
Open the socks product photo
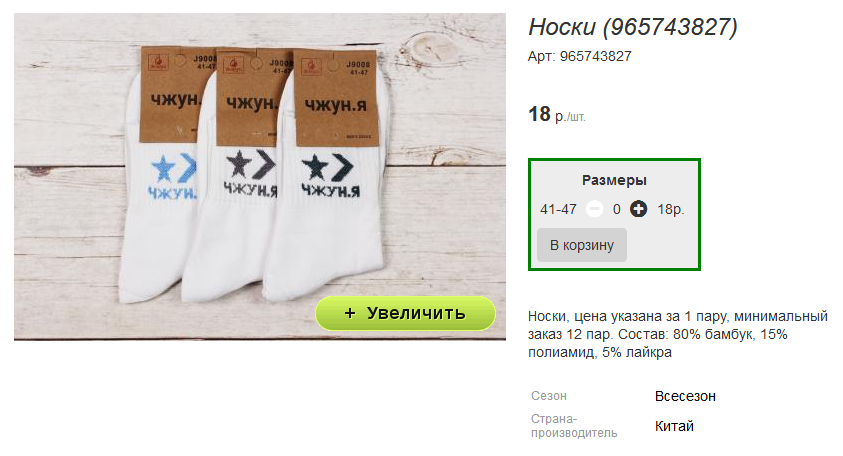[x=260, y=177]
